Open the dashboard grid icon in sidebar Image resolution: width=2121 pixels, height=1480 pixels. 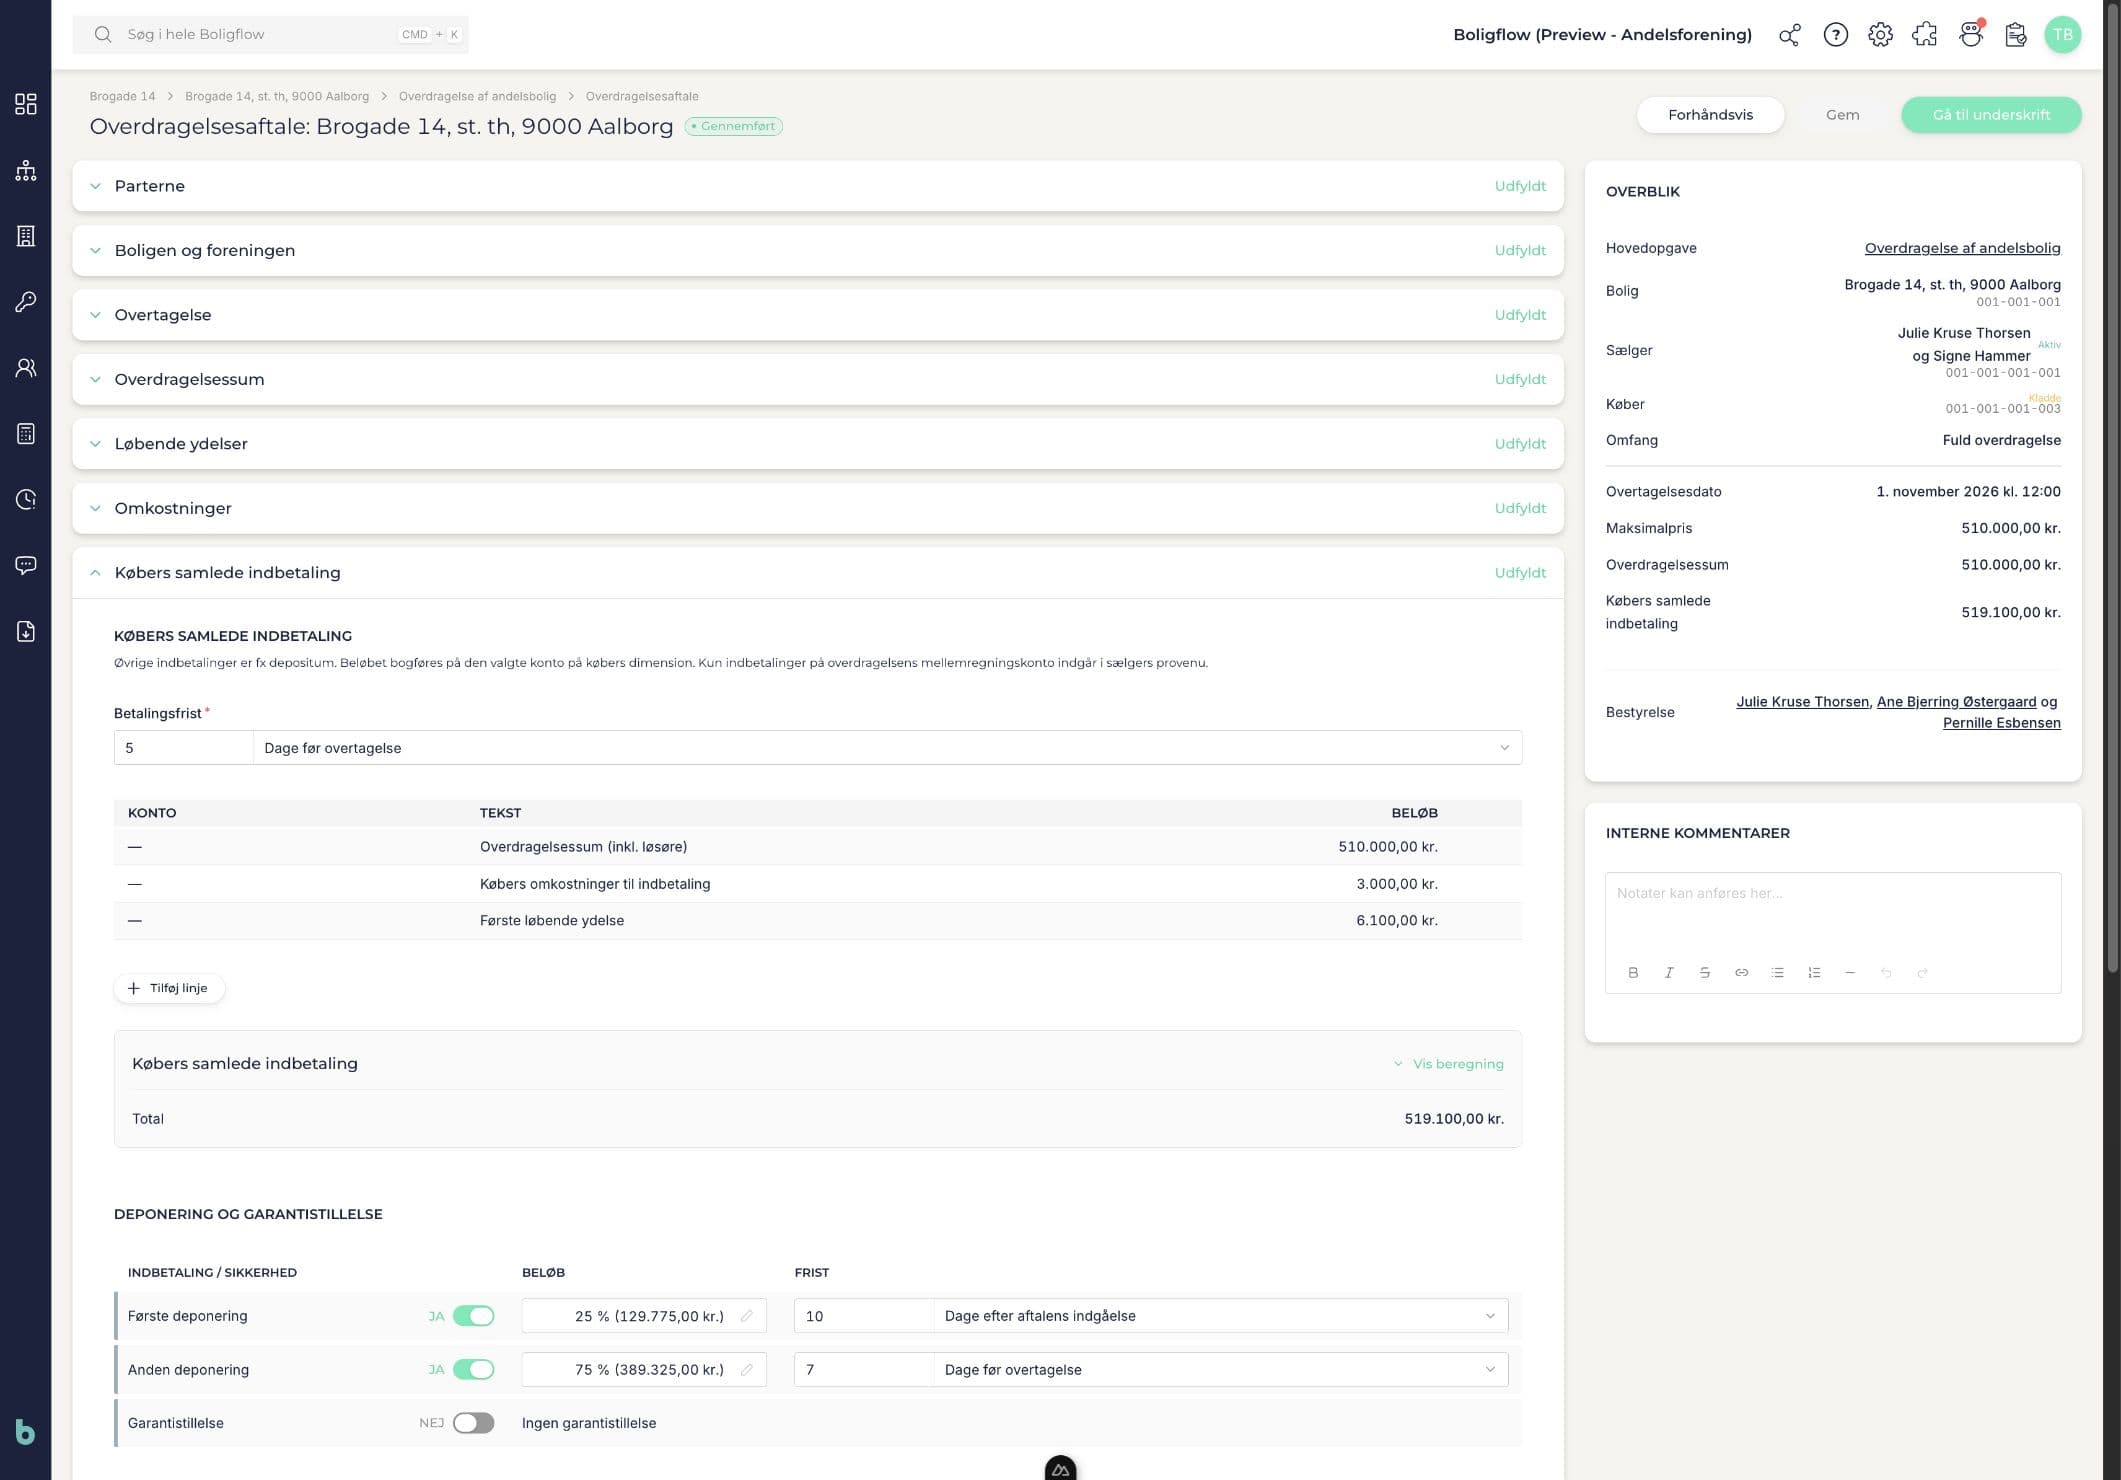pyautogui.click(x=26, y=104)
